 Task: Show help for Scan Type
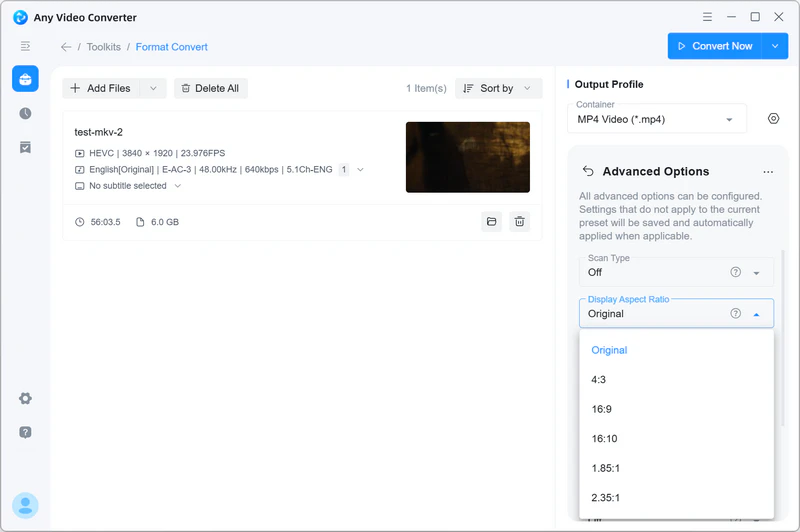click(x=735, y=272)
